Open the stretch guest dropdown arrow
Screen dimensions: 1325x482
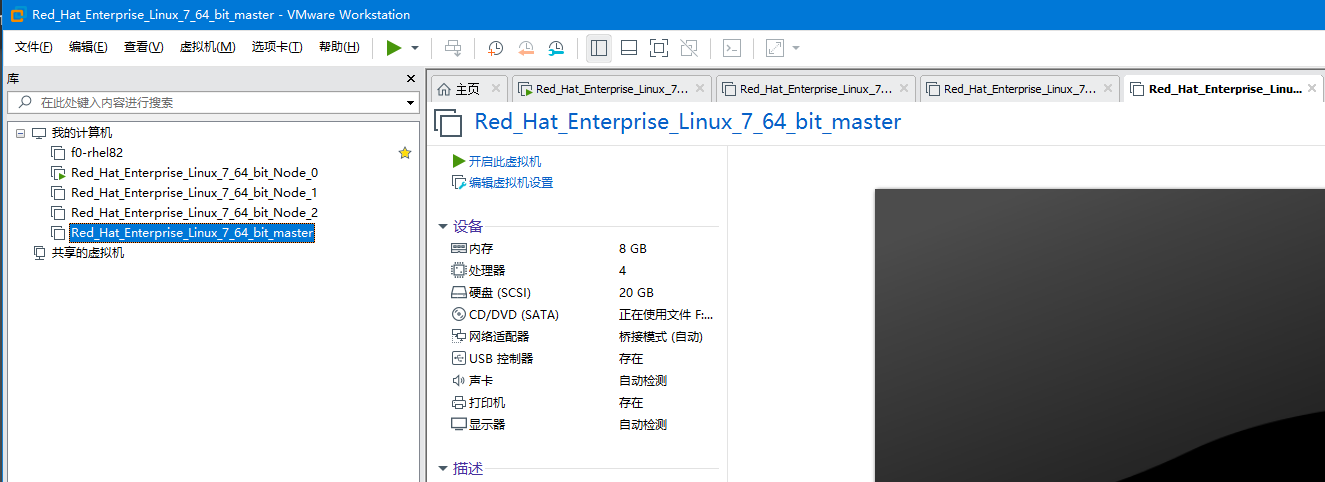click(796, 47)
